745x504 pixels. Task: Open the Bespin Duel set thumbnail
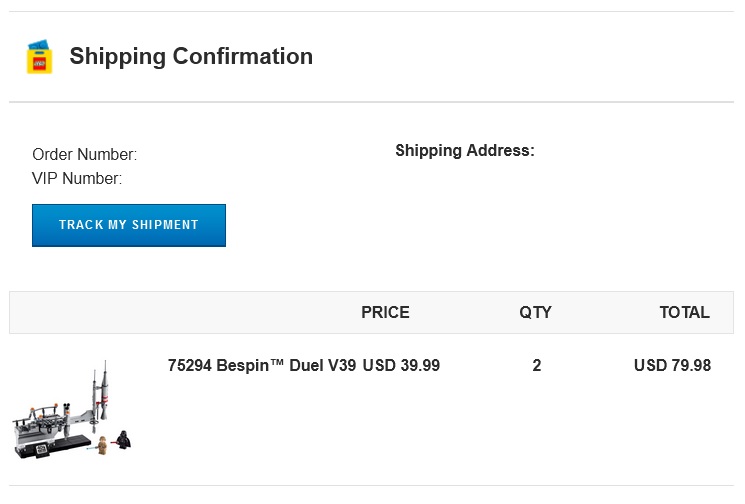(x=72, y=409)
